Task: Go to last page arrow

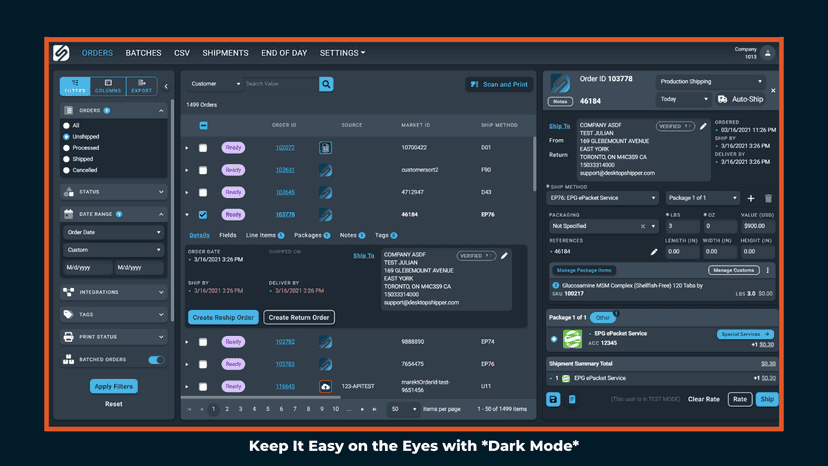Action: pos(374,409)
